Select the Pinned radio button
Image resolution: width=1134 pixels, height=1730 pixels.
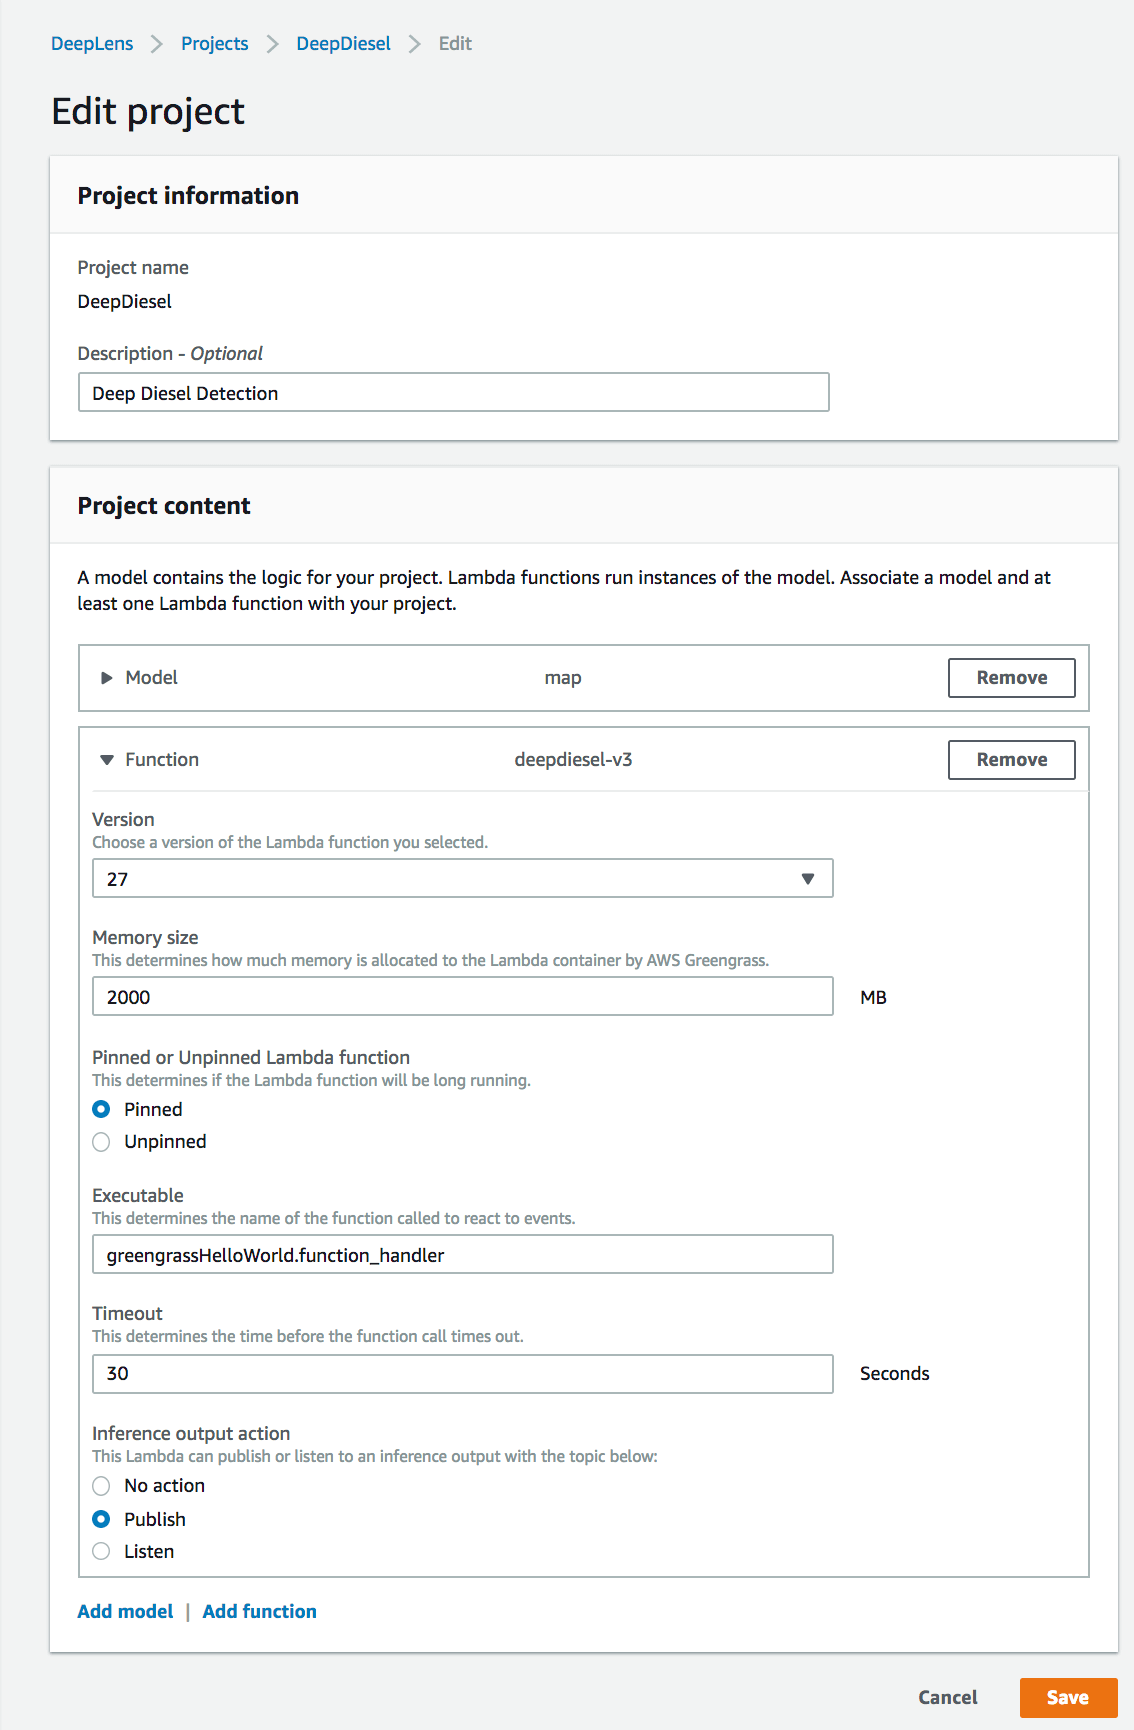(x=101, y=1109)
